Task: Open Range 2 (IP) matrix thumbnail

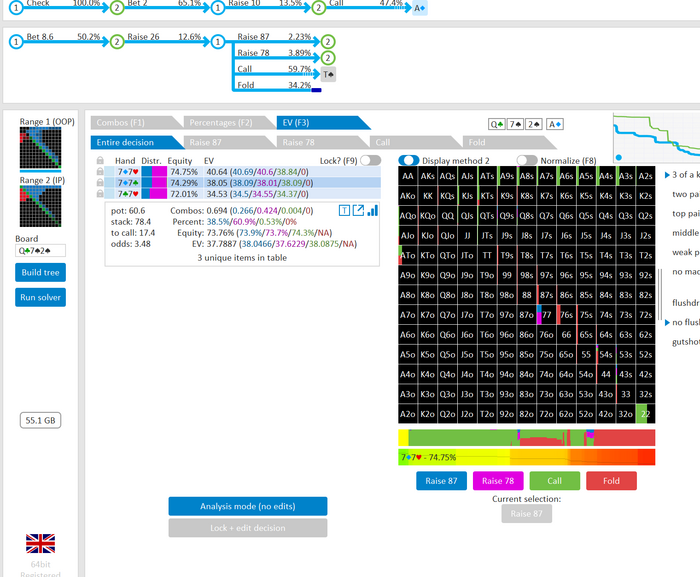Action: [40, 206]
